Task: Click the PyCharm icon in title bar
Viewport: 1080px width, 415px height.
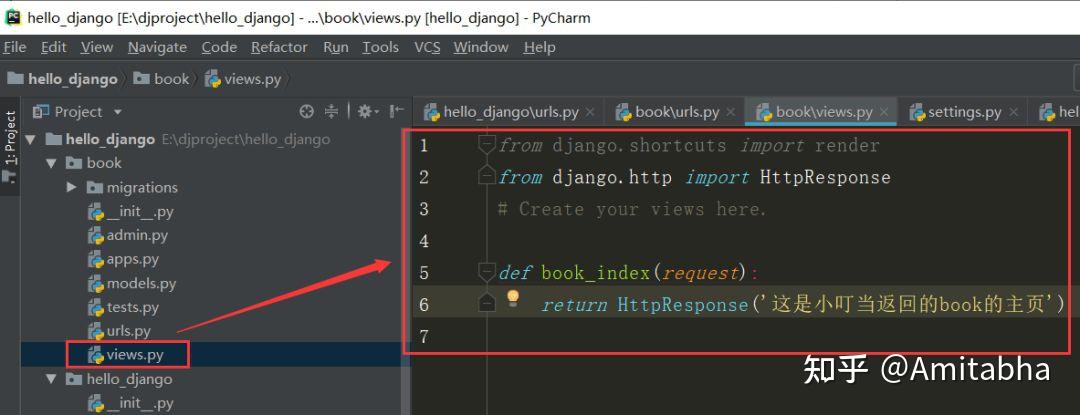Action: point(12,17)
